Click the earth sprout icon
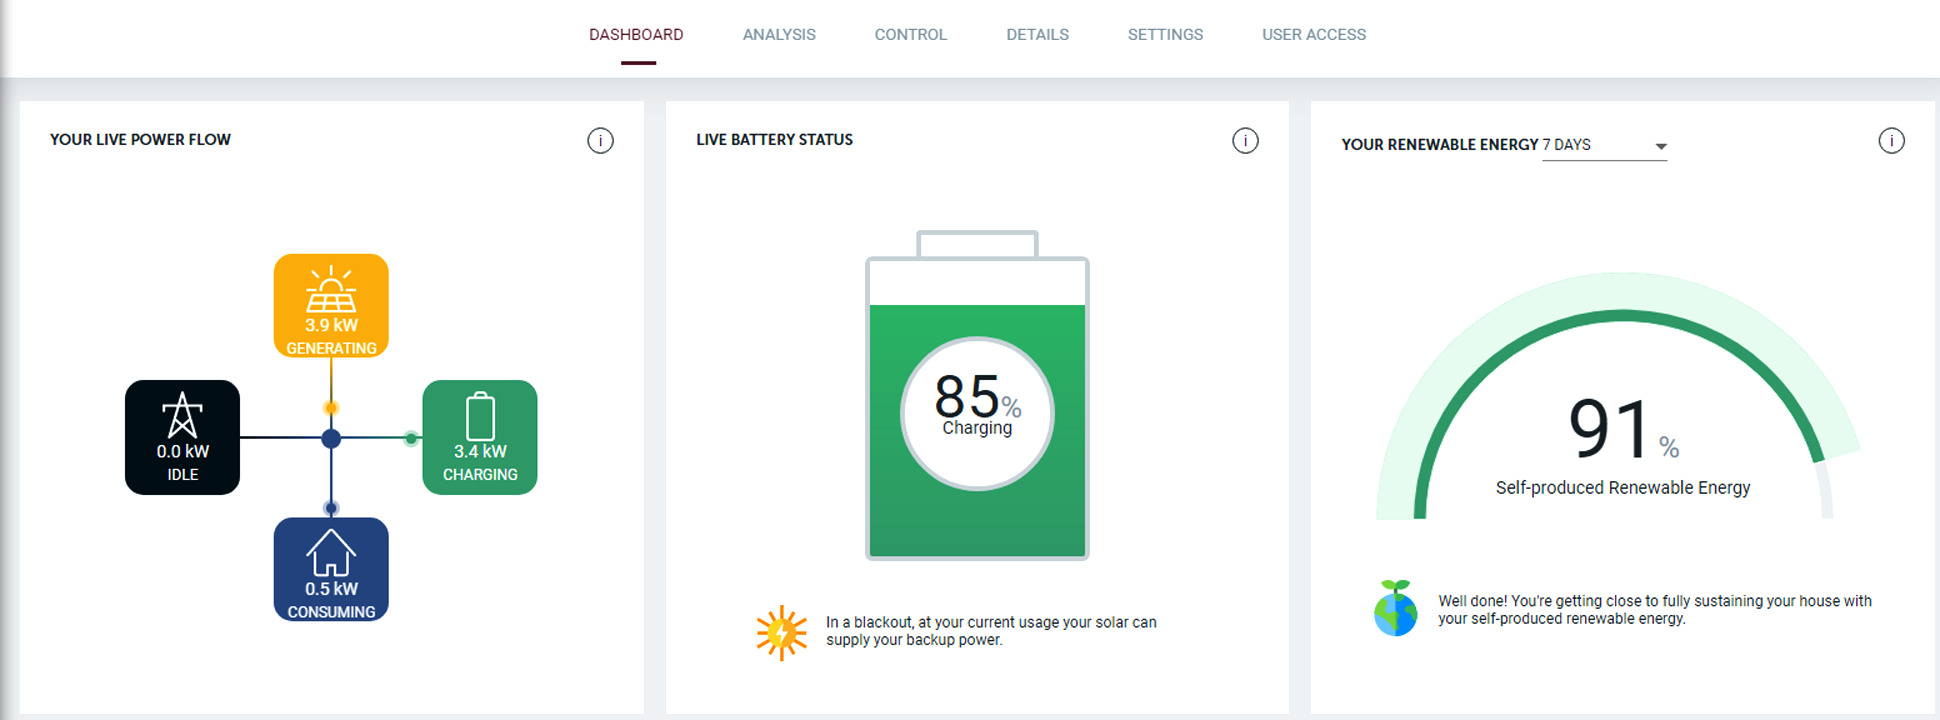1940x720 pixels. coord(1395,608)
